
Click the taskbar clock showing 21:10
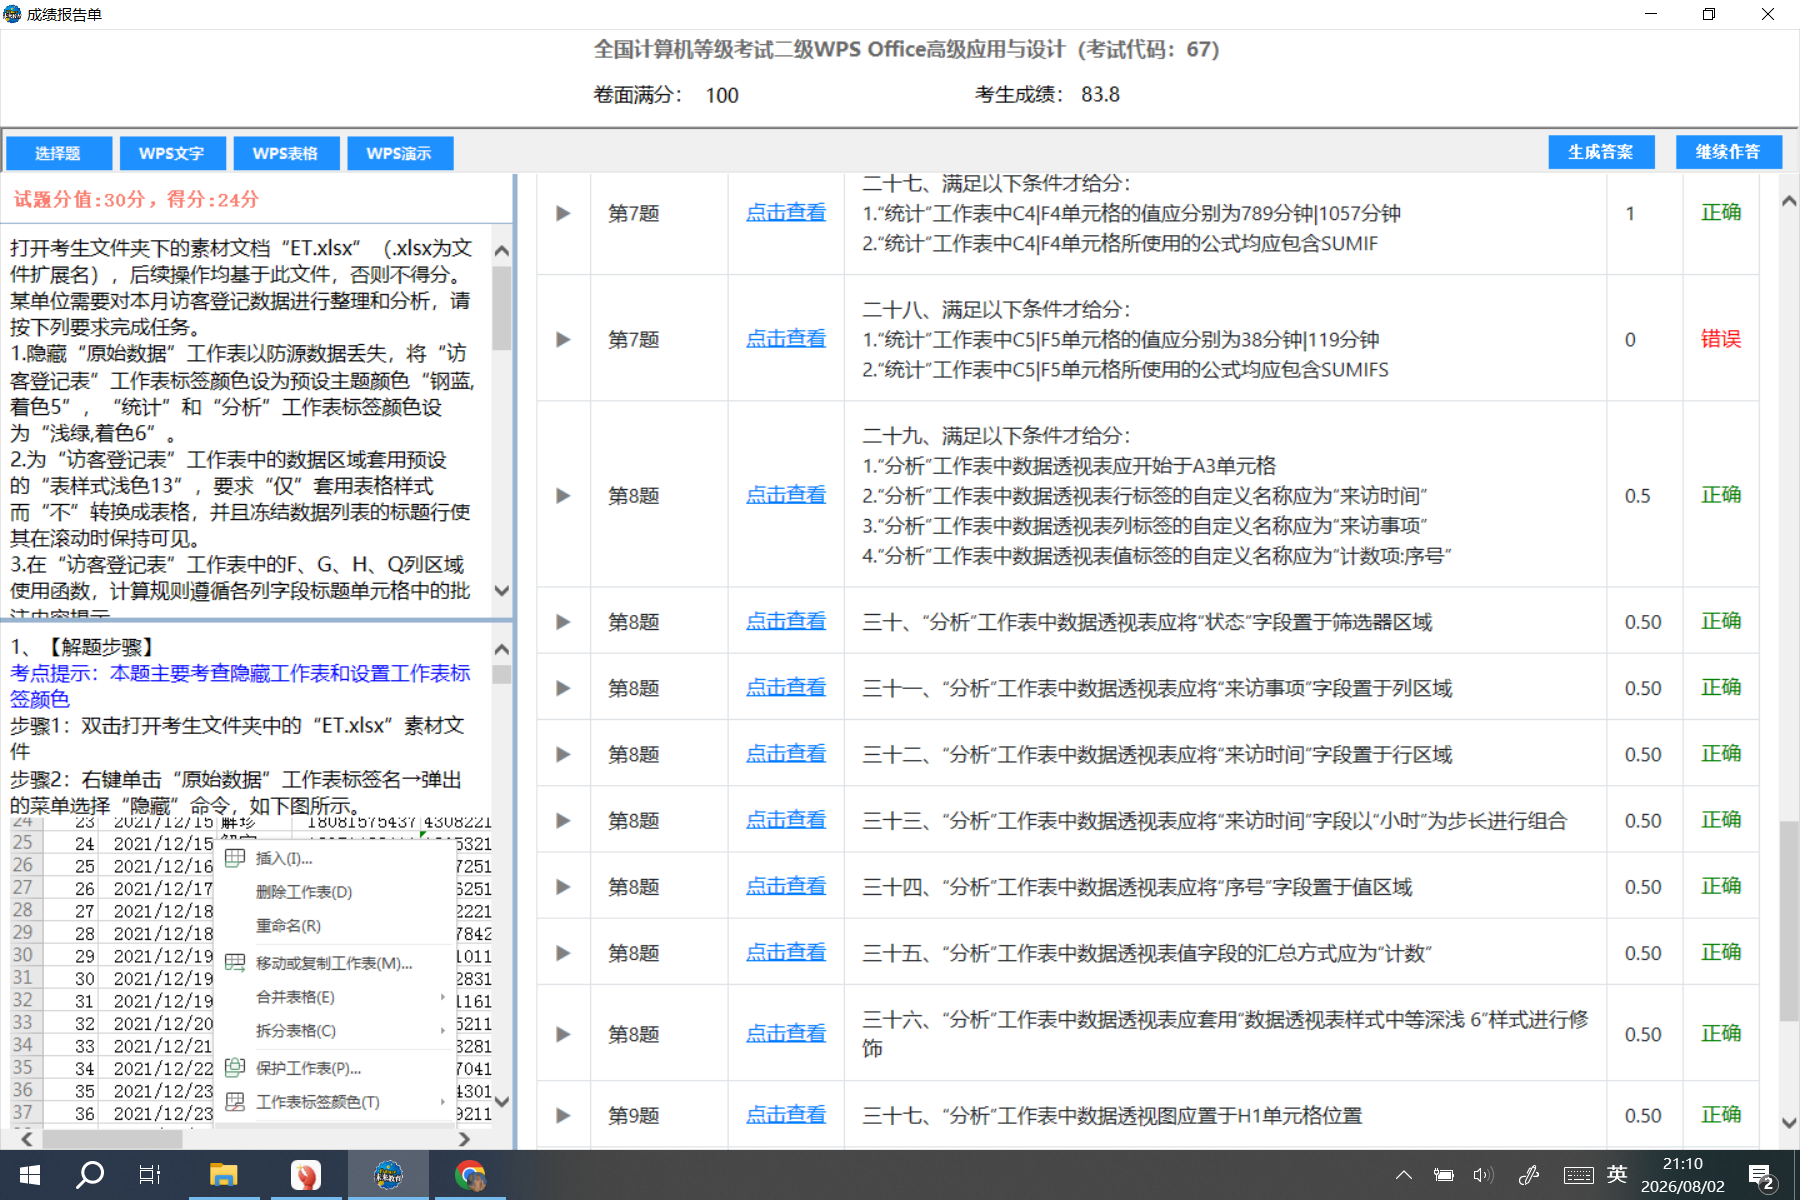click(x=1683, y=1164)
